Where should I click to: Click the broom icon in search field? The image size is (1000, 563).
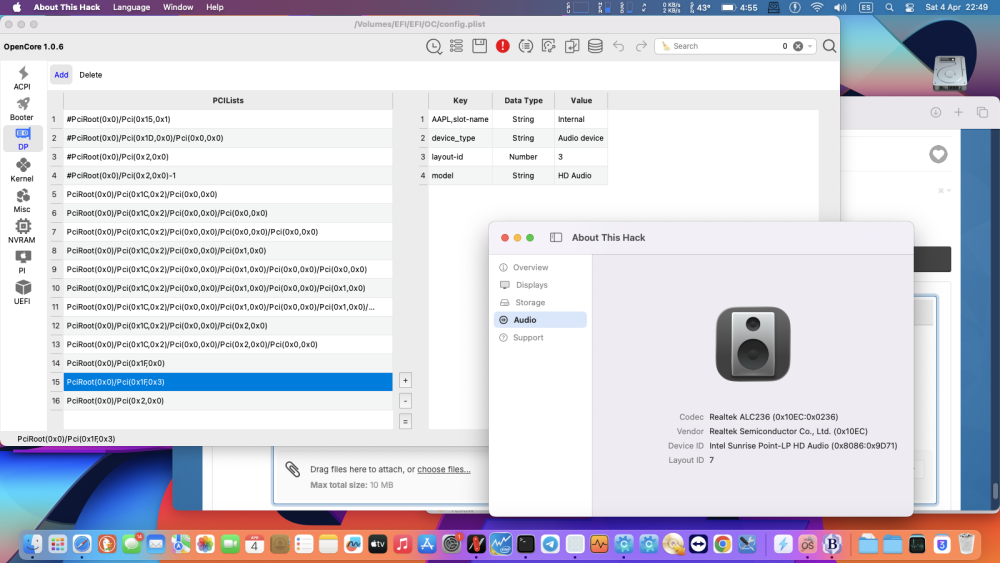pyautogui.click(x=665, y=46)
